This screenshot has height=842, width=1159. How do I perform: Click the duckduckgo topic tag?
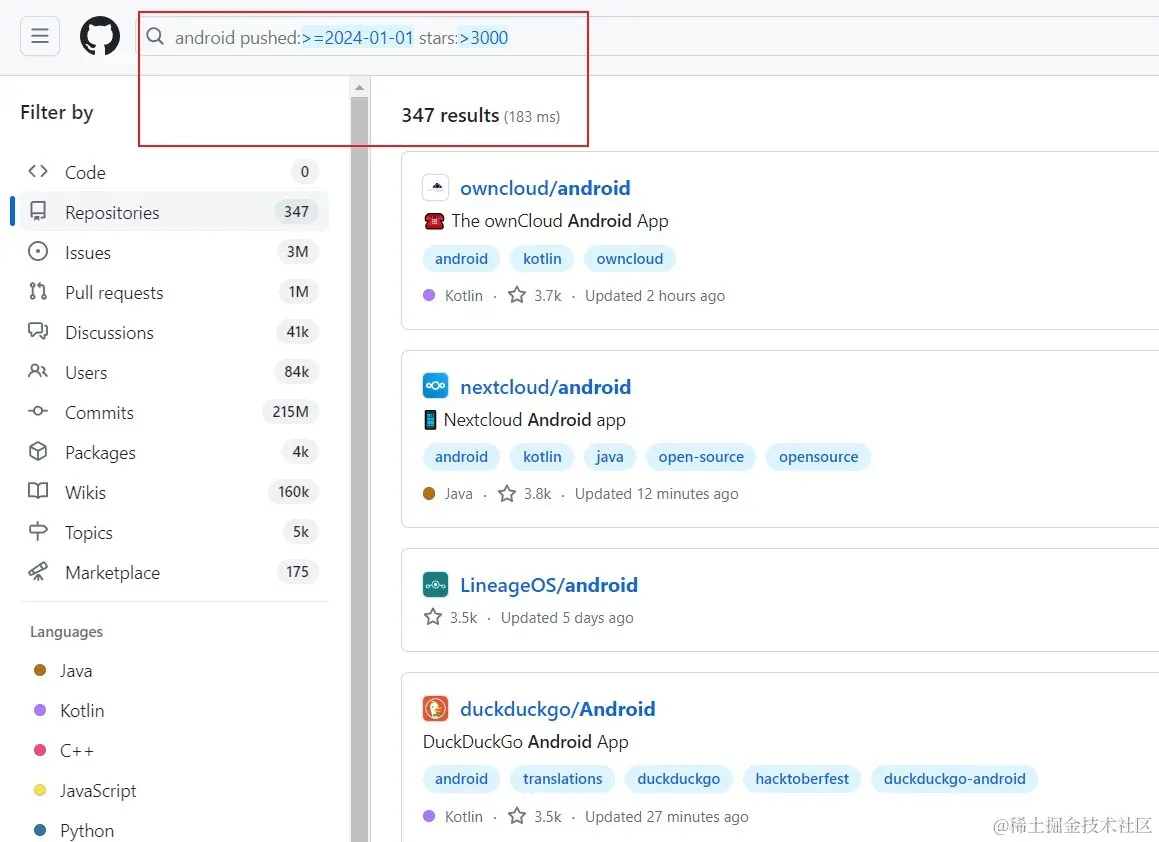(x=679, y=778)
